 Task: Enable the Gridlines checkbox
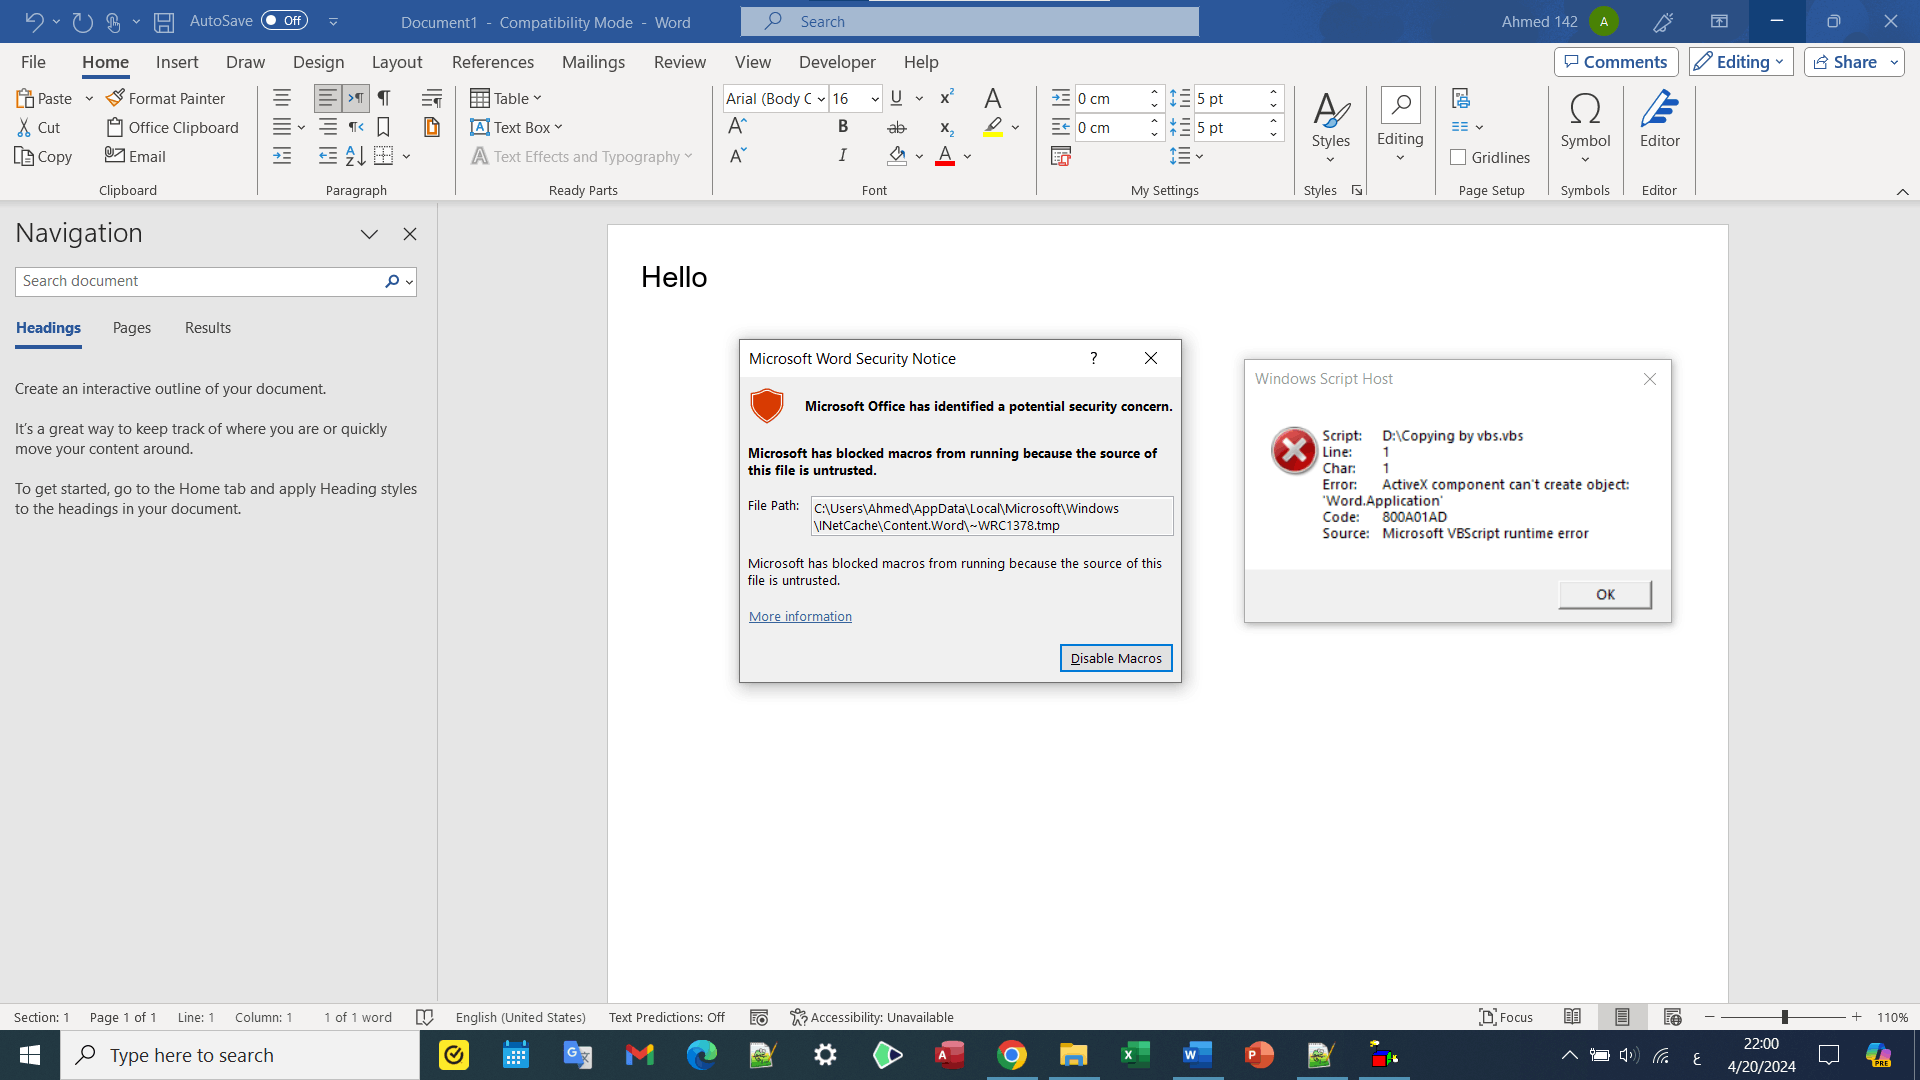tap(1459, 157)
